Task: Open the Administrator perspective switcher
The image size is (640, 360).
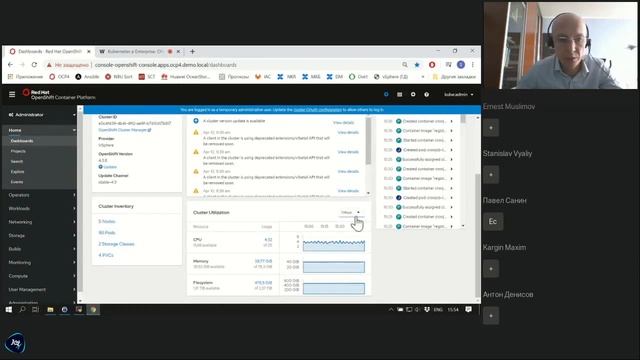Action: tap(41, 115)
